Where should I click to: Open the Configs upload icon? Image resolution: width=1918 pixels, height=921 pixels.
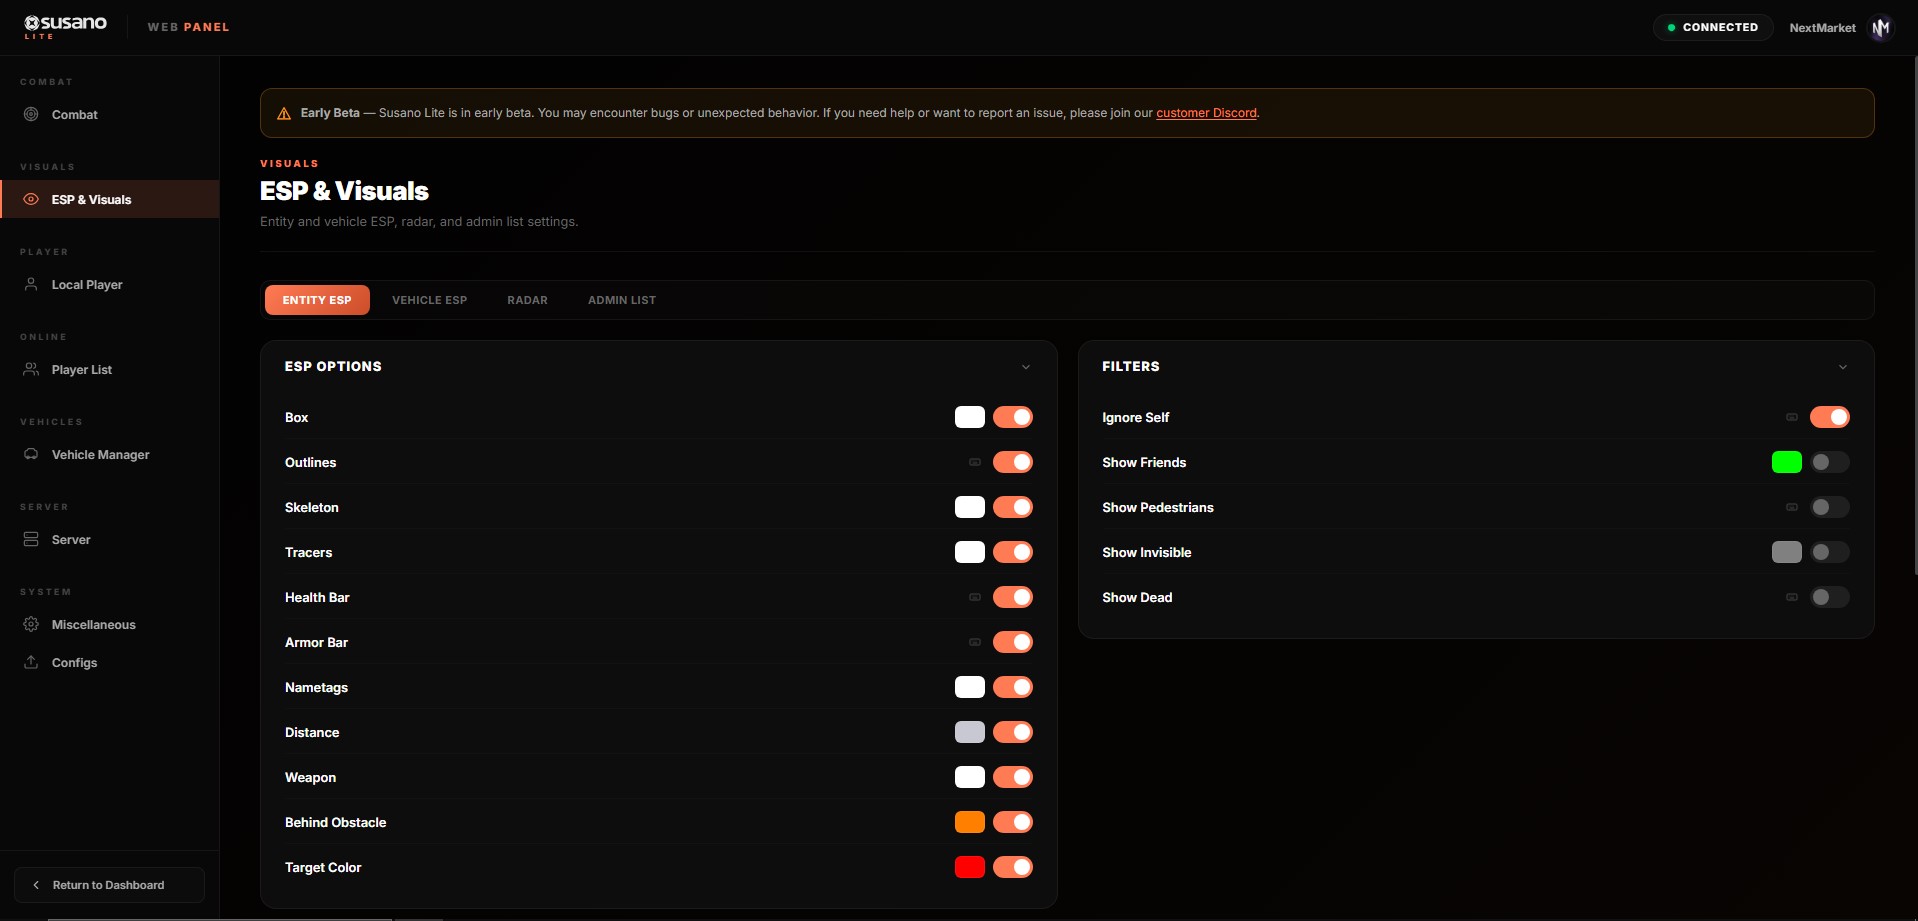31,662
